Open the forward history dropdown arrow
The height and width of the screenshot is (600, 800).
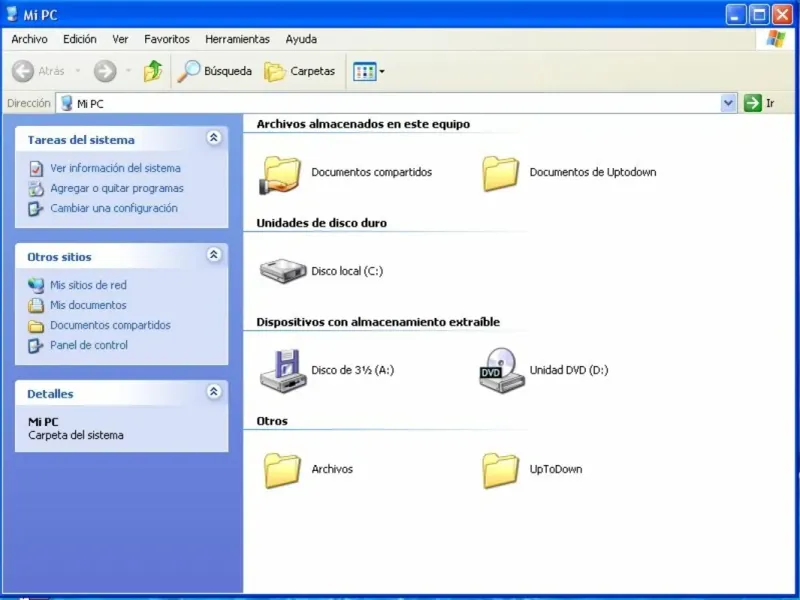(x=128, y=71)
